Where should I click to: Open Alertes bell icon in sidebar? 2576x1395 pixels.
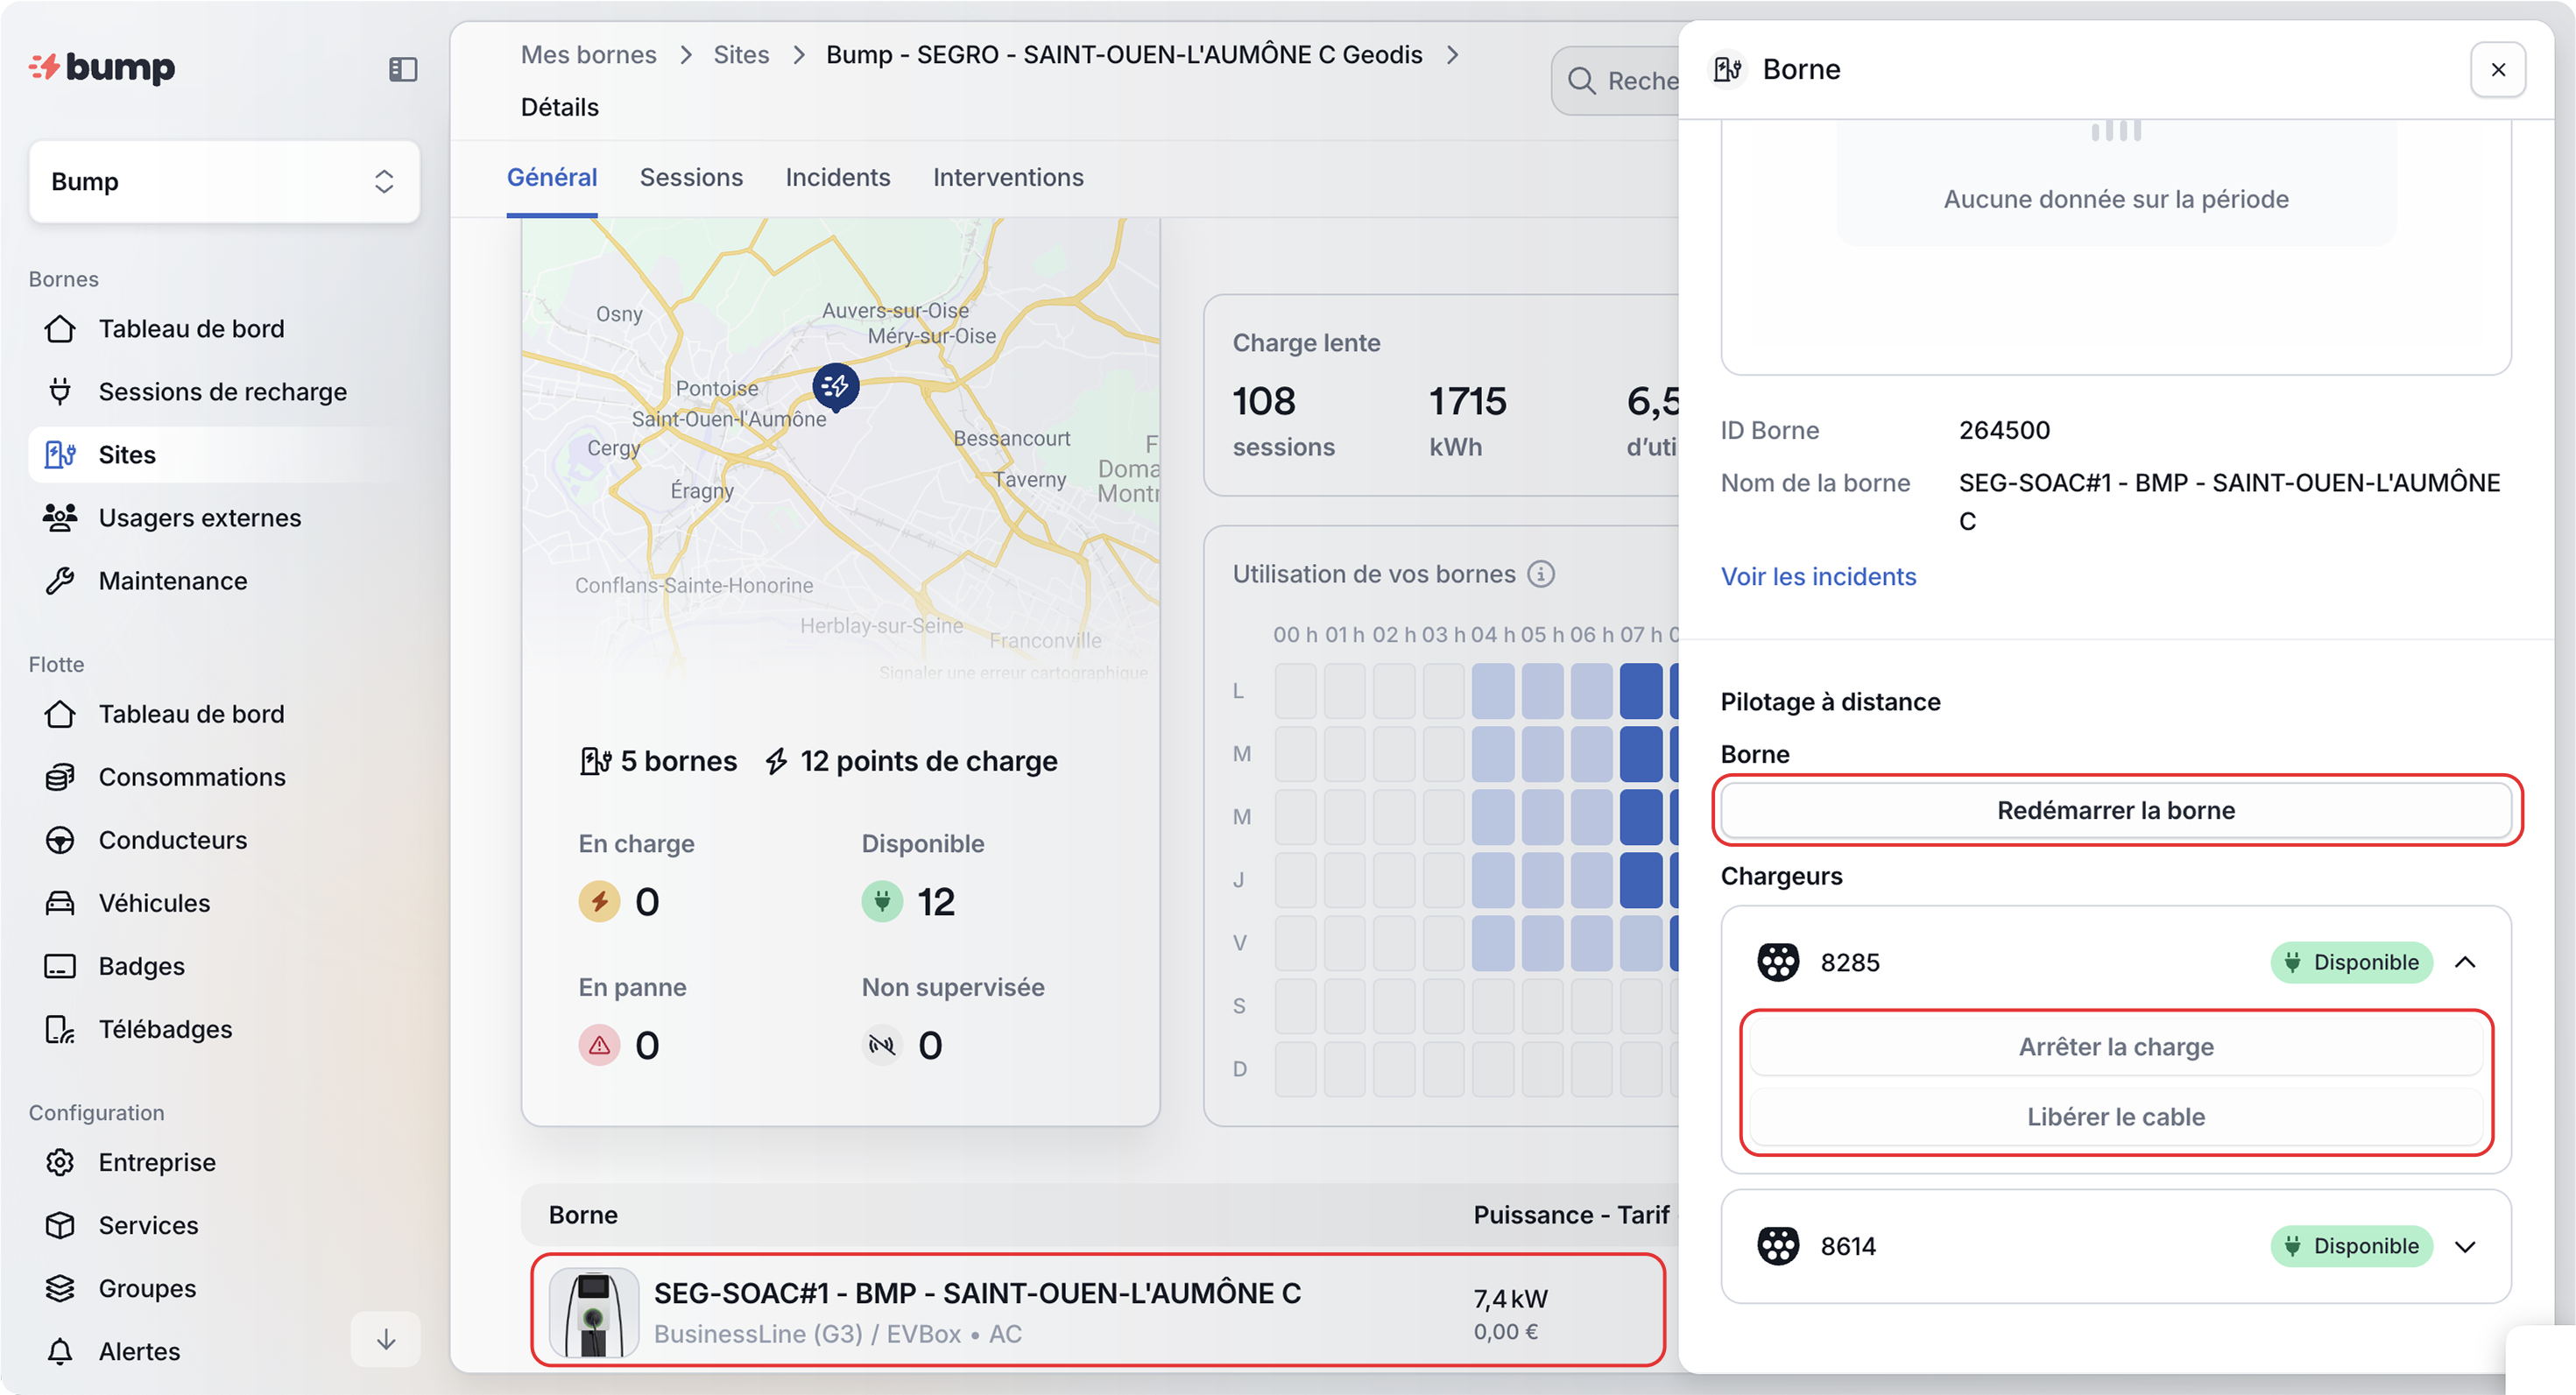pyautogui.click(x=60, y=1351)
